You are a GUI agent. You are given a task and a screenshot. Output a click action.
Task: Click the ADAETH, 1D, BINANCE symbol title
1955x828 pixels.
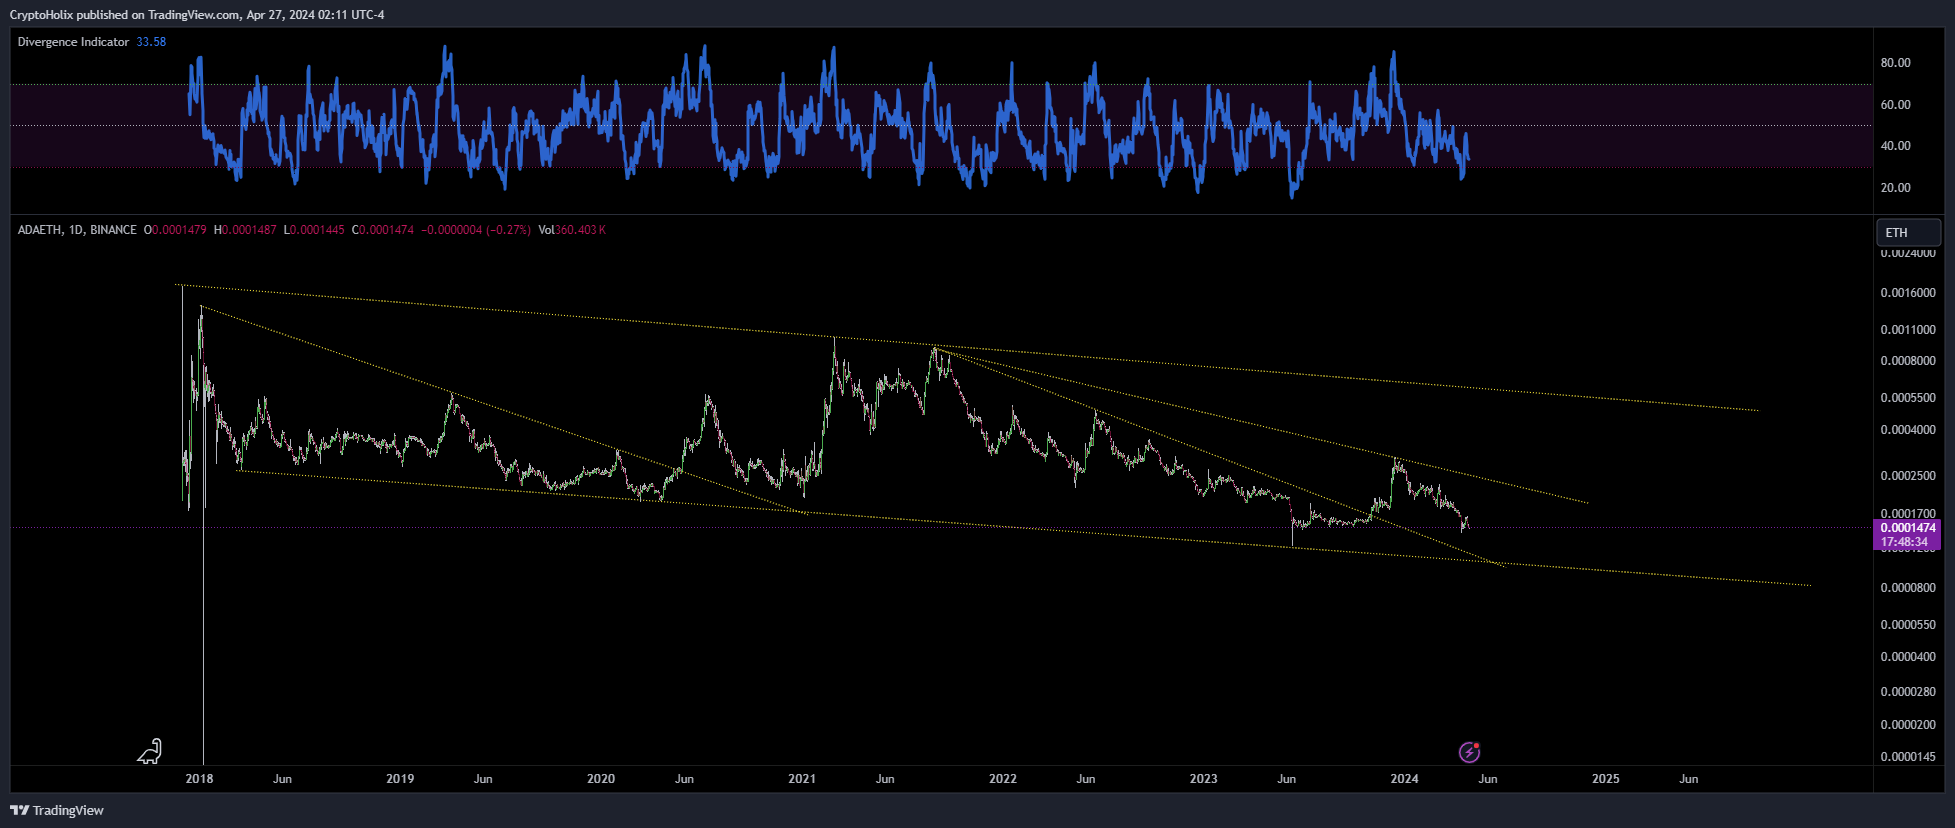pyautogui.click(x=77, y=230)
